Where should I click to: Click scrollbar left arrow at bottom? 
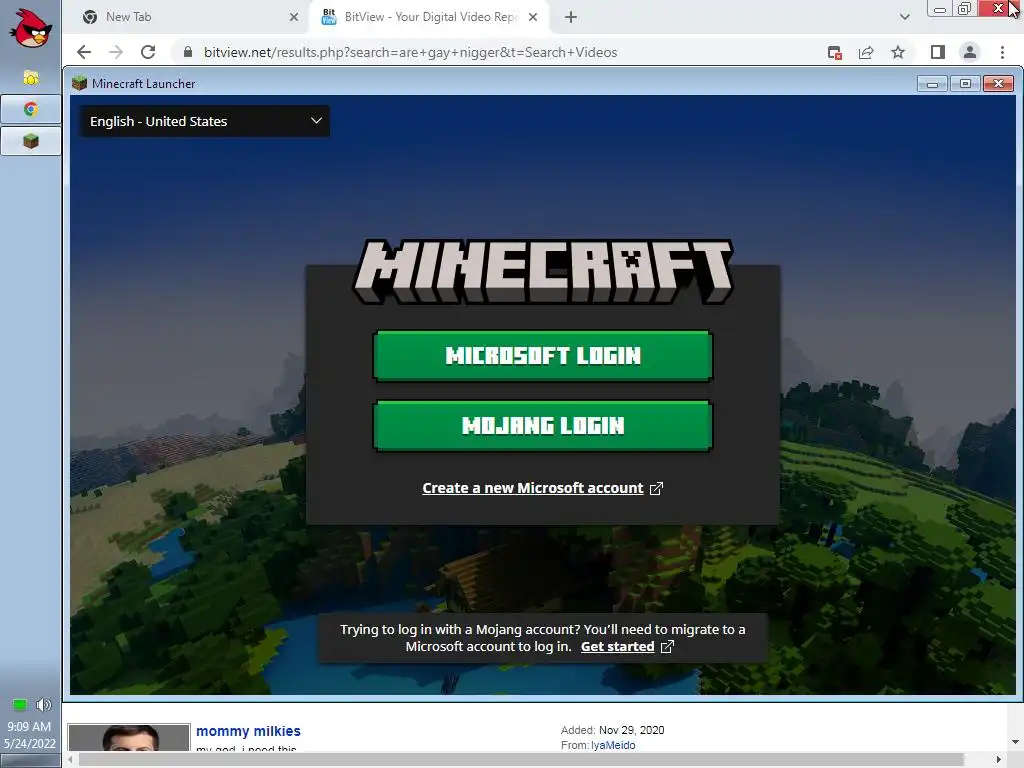pyautogui.click(x=71, y=760)
